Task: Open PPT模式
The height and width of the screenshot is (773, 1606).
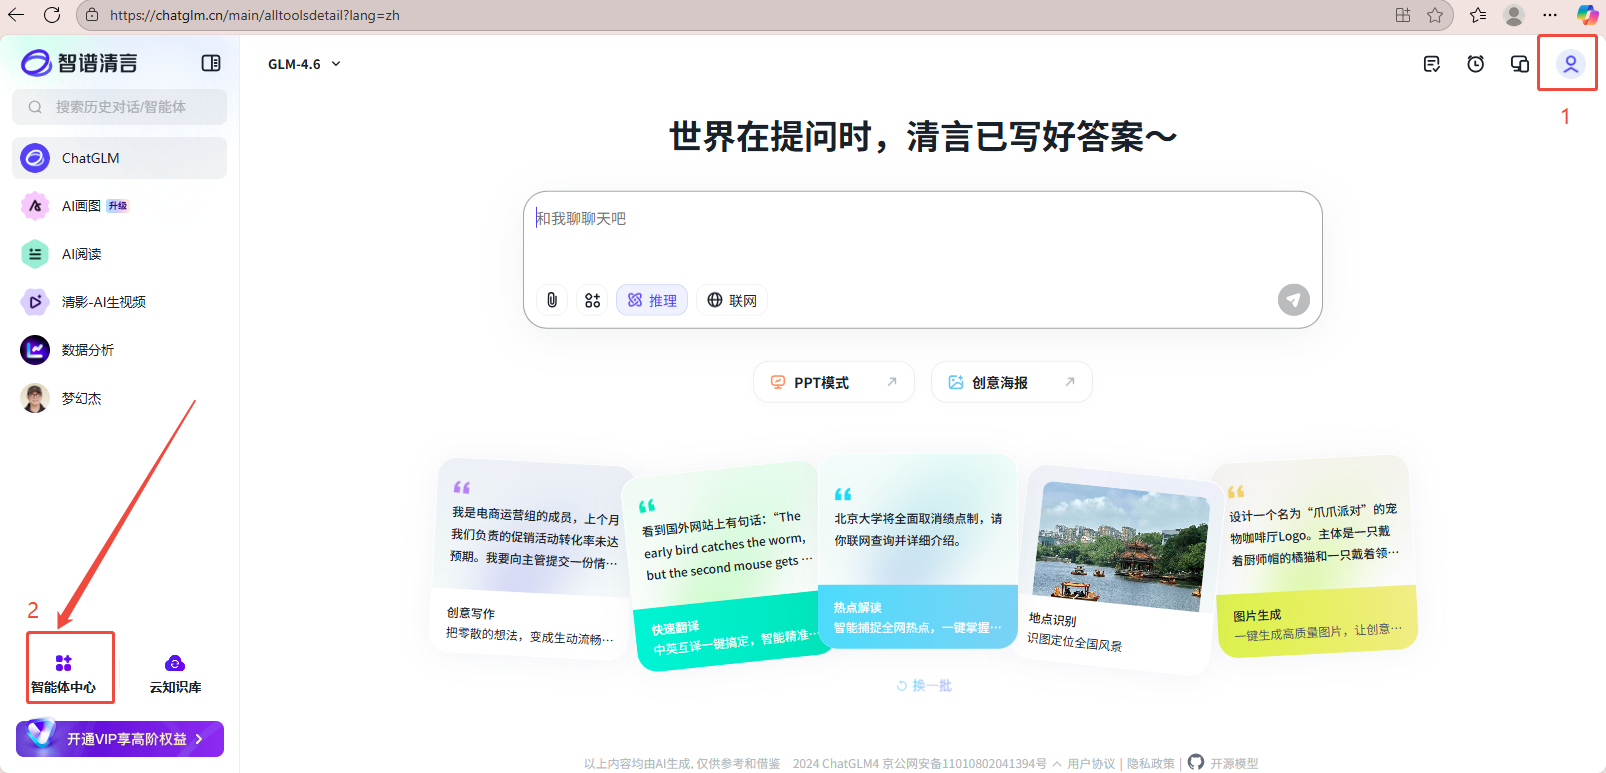Action: click(834, 382)
